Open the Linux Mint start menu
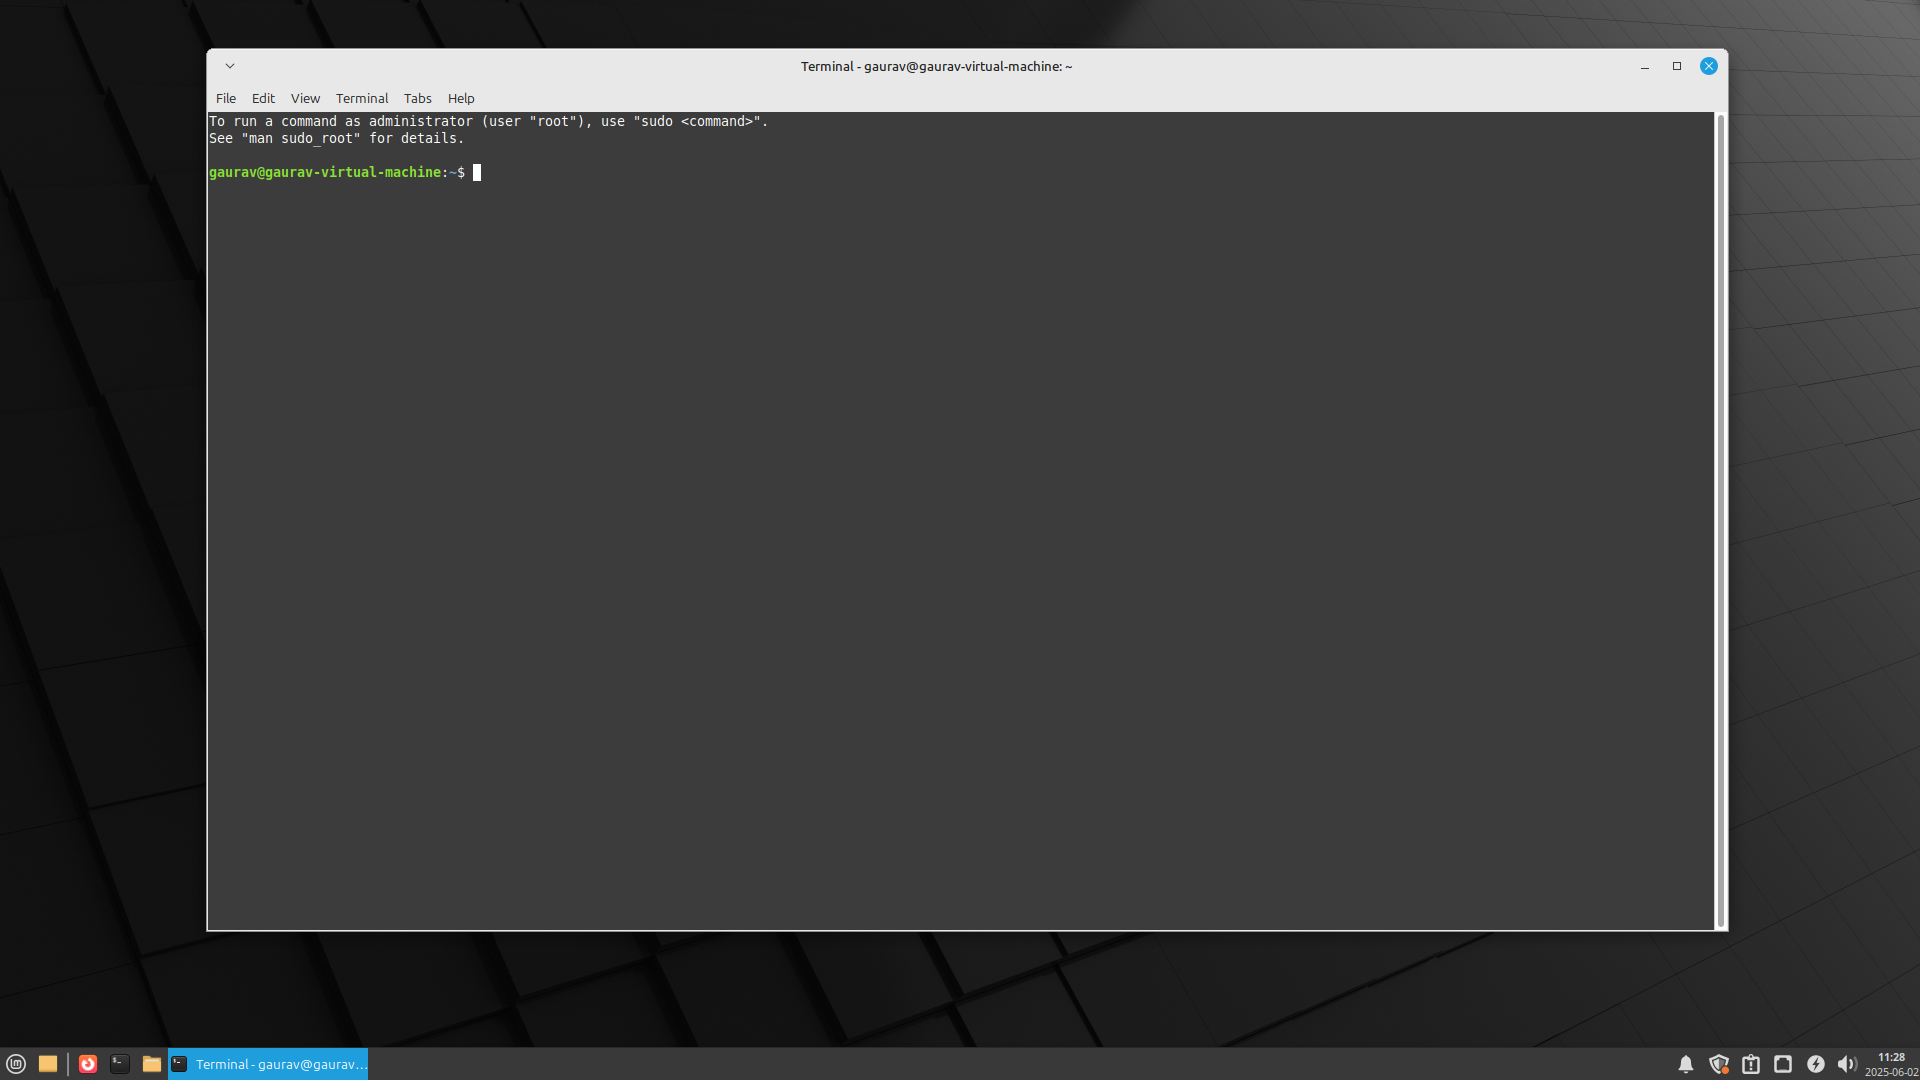 pos(16,1064)
